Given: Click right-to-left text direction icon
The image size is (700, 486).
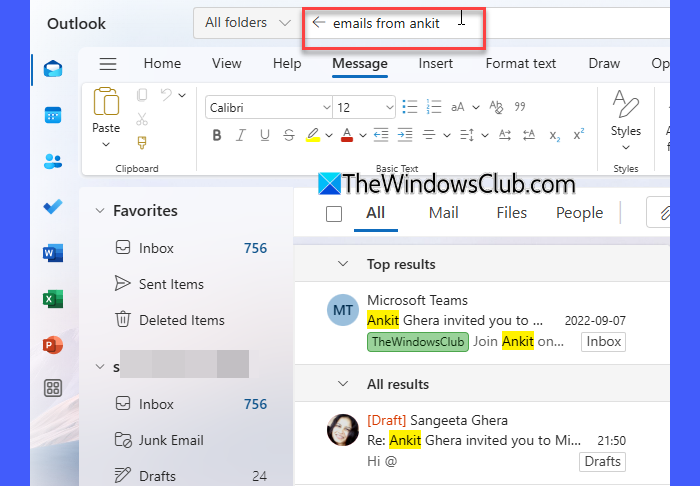Looking at the screenshot, I should [529, 134].
